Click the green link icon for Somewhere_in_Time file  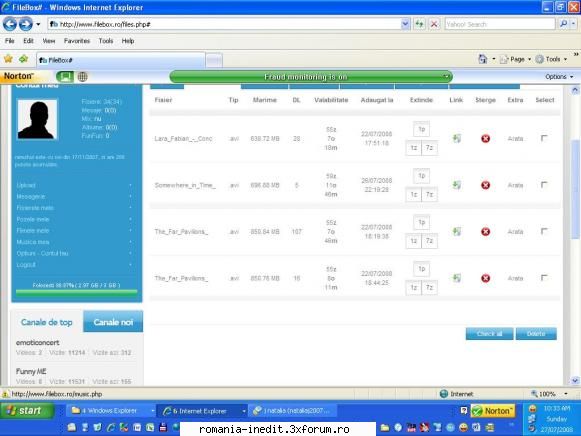click(457, 185)
